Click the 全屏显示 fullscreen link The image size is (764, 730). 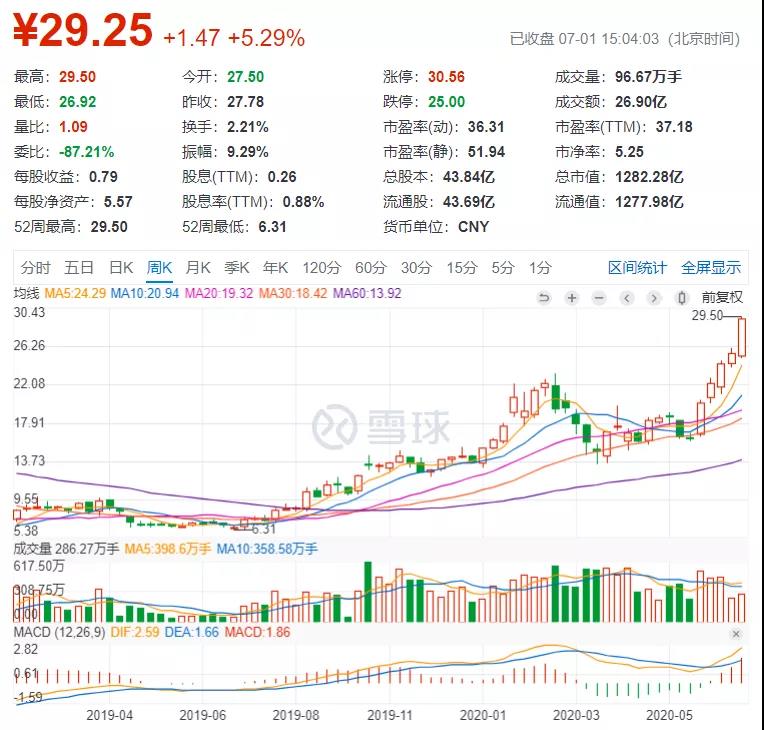click(x=711, y=267)
